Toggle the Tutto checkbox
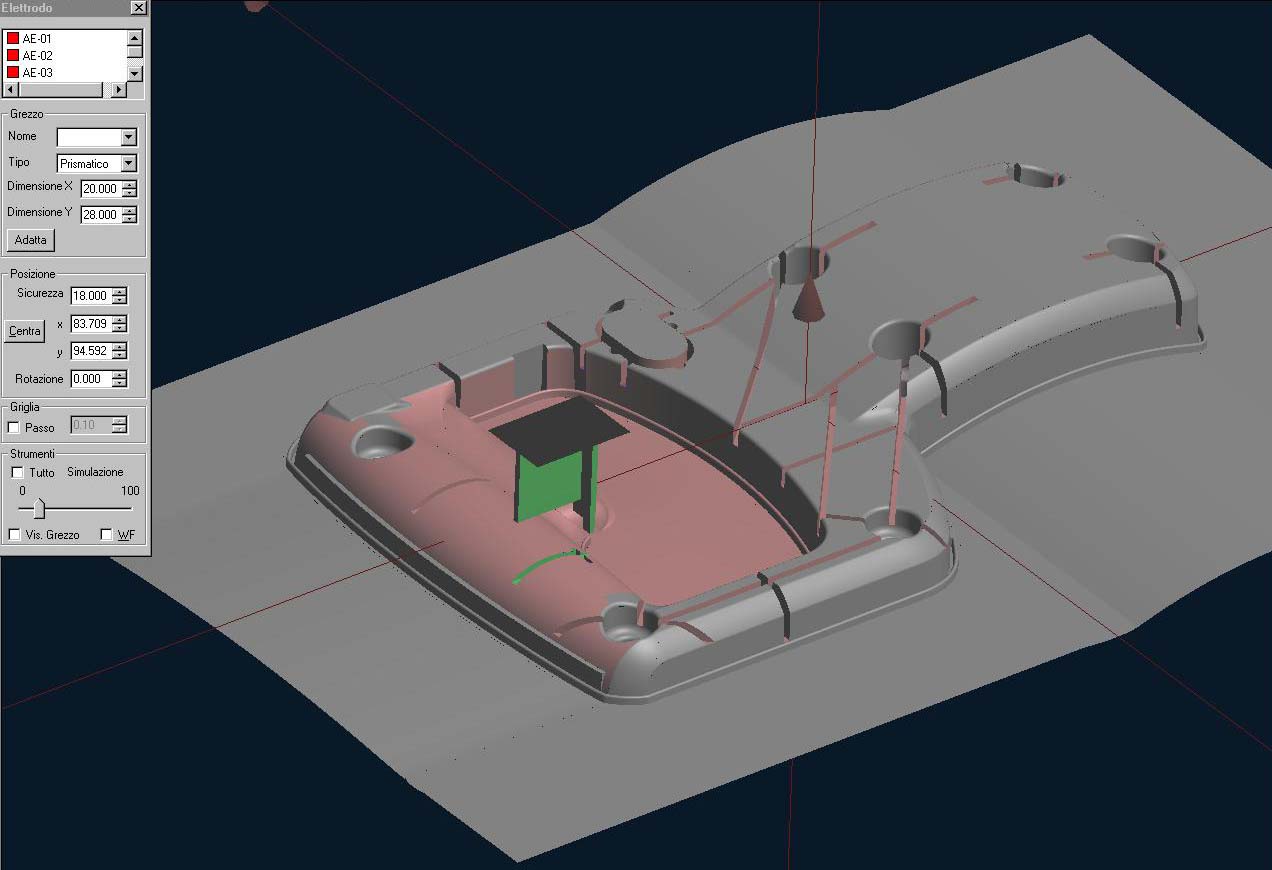 coord(17,472)
